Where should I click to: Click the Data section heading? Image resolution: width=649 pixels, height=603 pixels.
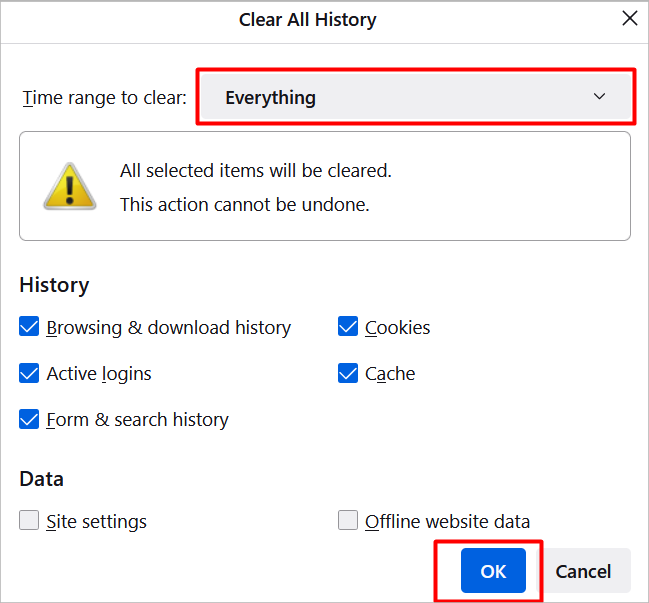click(x=41, y=479)
